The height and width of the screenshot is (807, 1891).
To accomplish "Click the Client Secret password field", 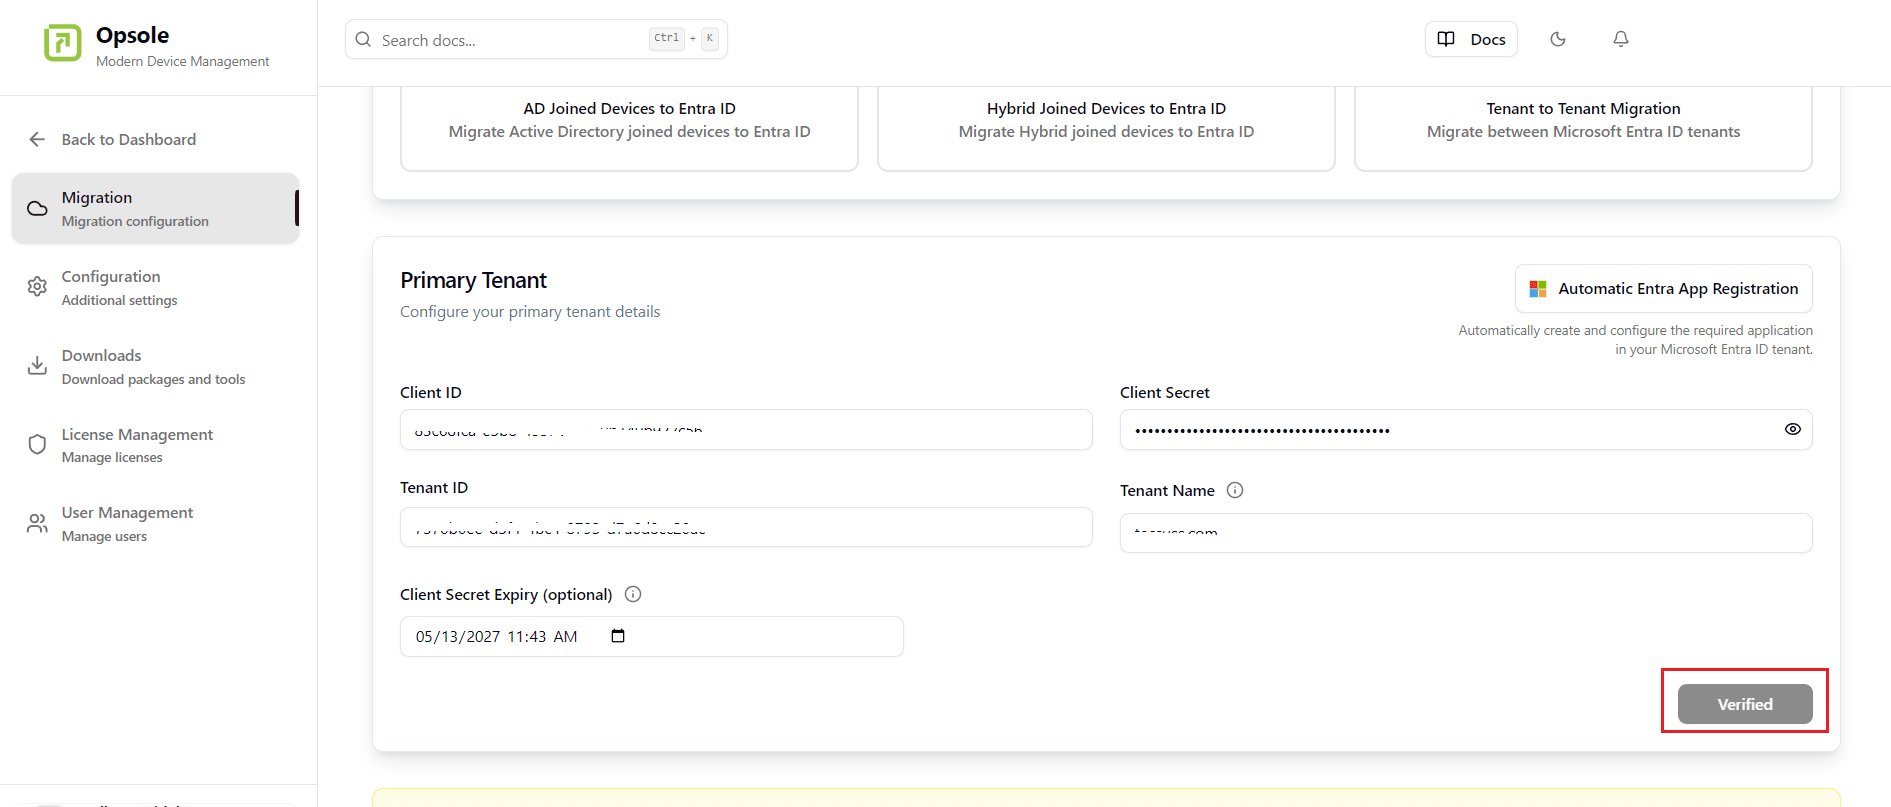I will coord(1466,429).
